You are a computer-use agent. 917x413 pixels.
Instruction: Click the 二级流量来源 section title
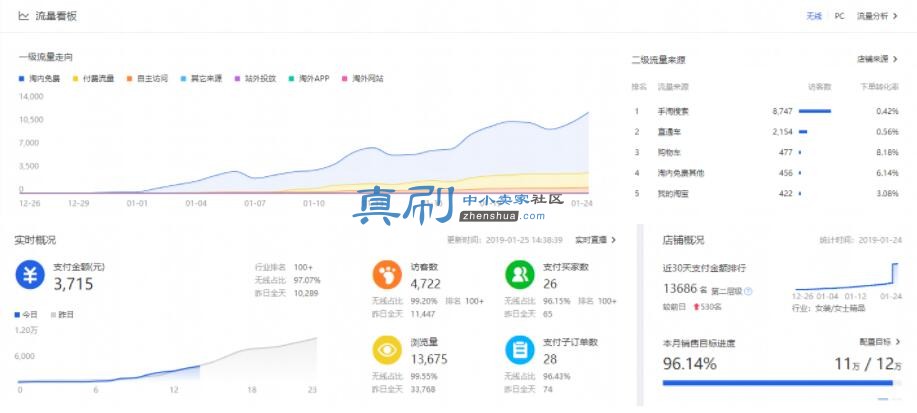click(x=658, y=60)
